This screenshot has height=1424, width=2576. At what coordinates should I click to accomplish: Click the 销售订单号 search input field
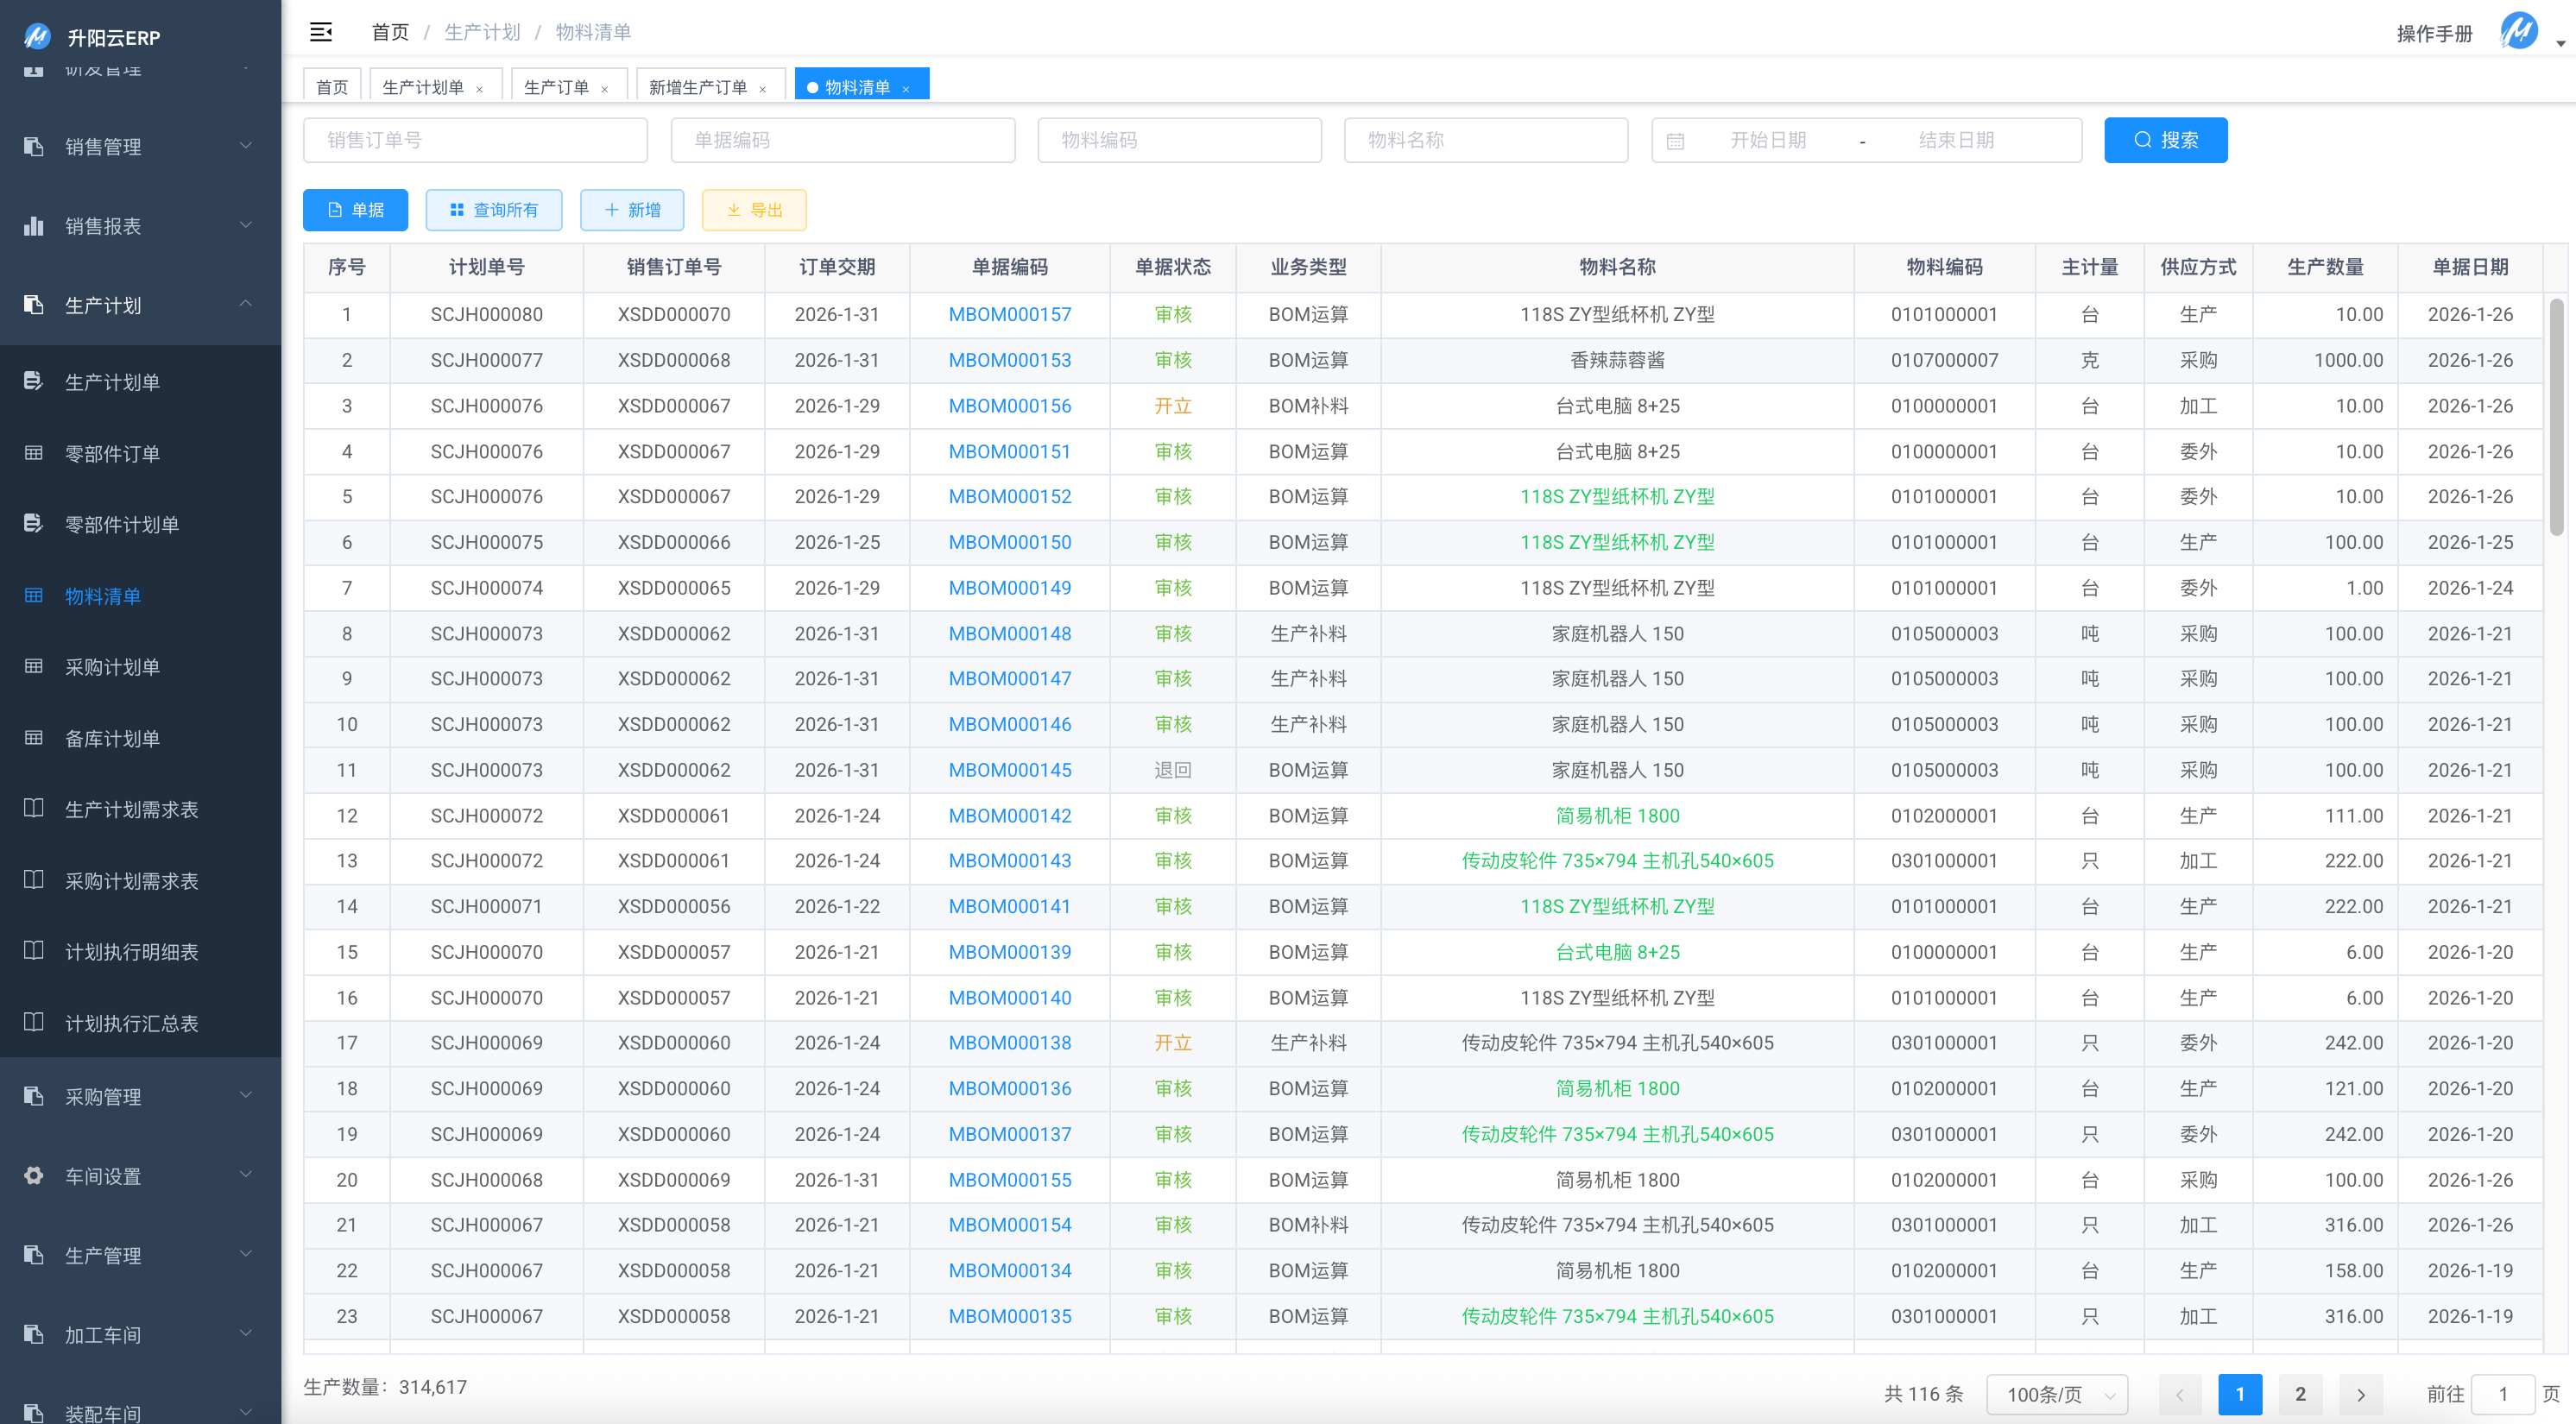(x=475, y=140)
